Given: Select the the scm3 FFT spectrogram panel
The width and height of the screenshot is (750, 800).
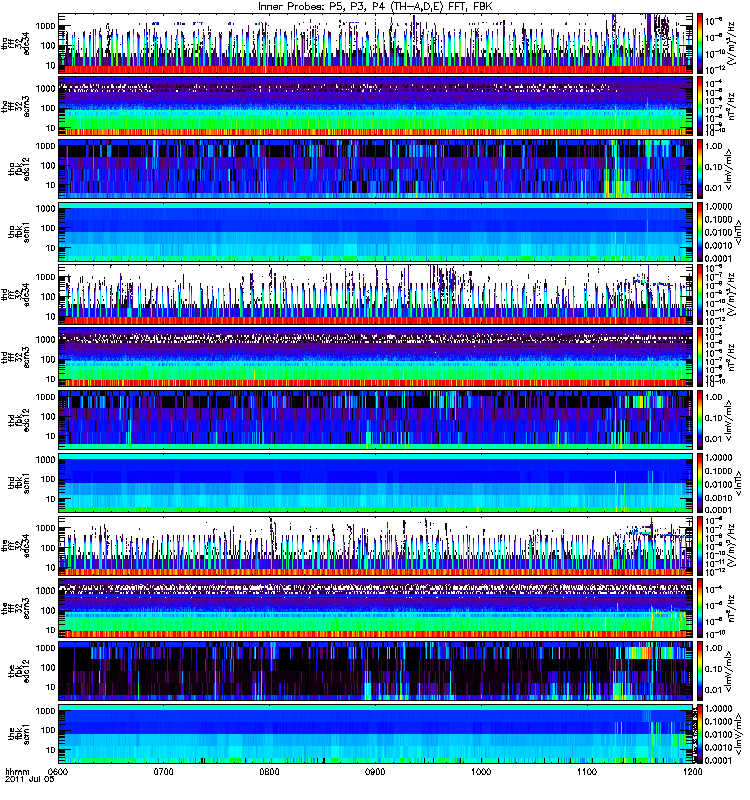Looking at the screenshot, I should pyautogui.click(x=375, y=608).
